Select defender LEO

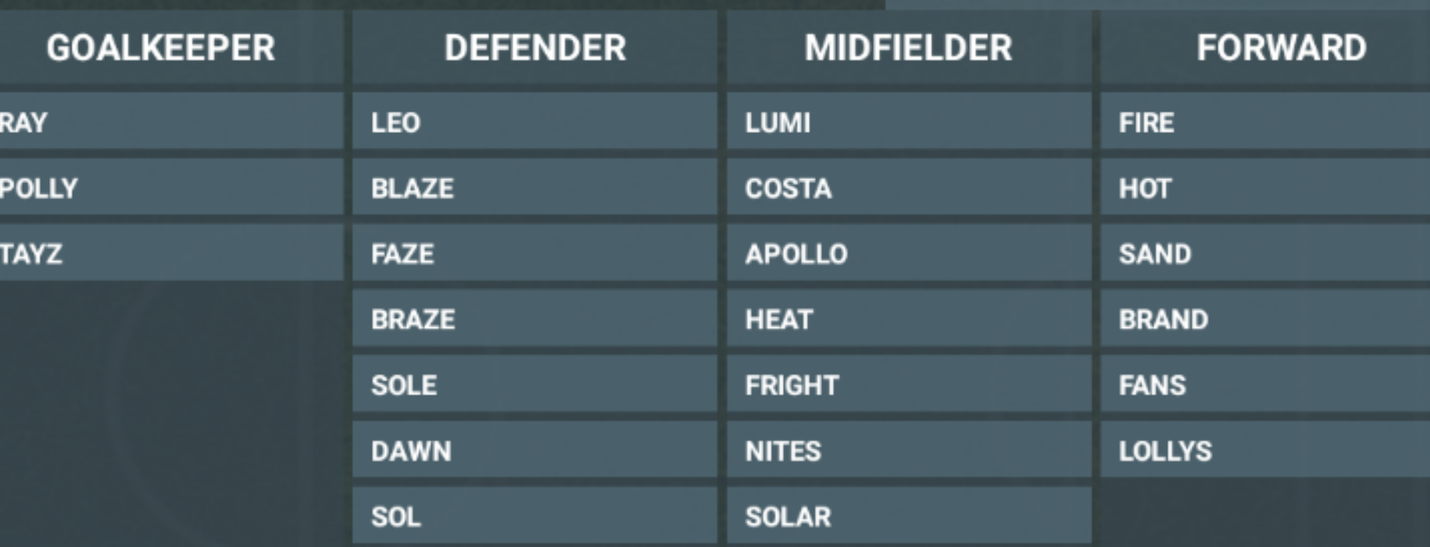(535, 122)
